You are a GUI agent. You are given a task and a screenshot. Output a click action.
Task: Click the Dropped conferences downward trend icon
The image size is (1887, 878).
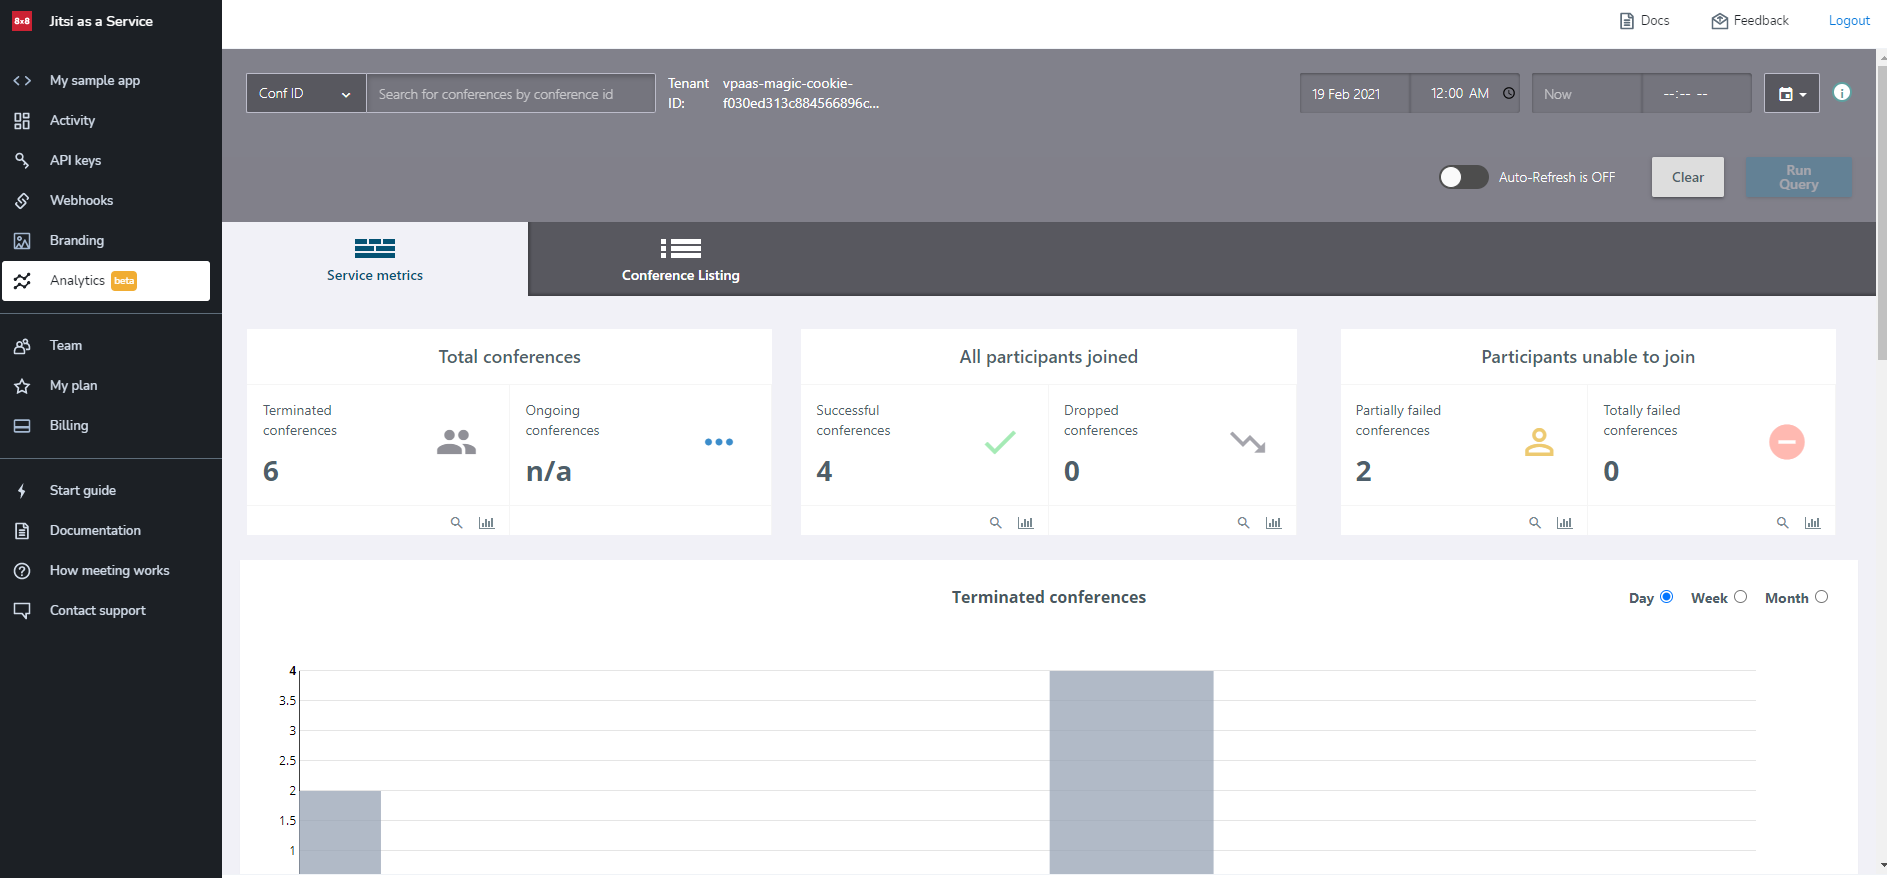1248,442
